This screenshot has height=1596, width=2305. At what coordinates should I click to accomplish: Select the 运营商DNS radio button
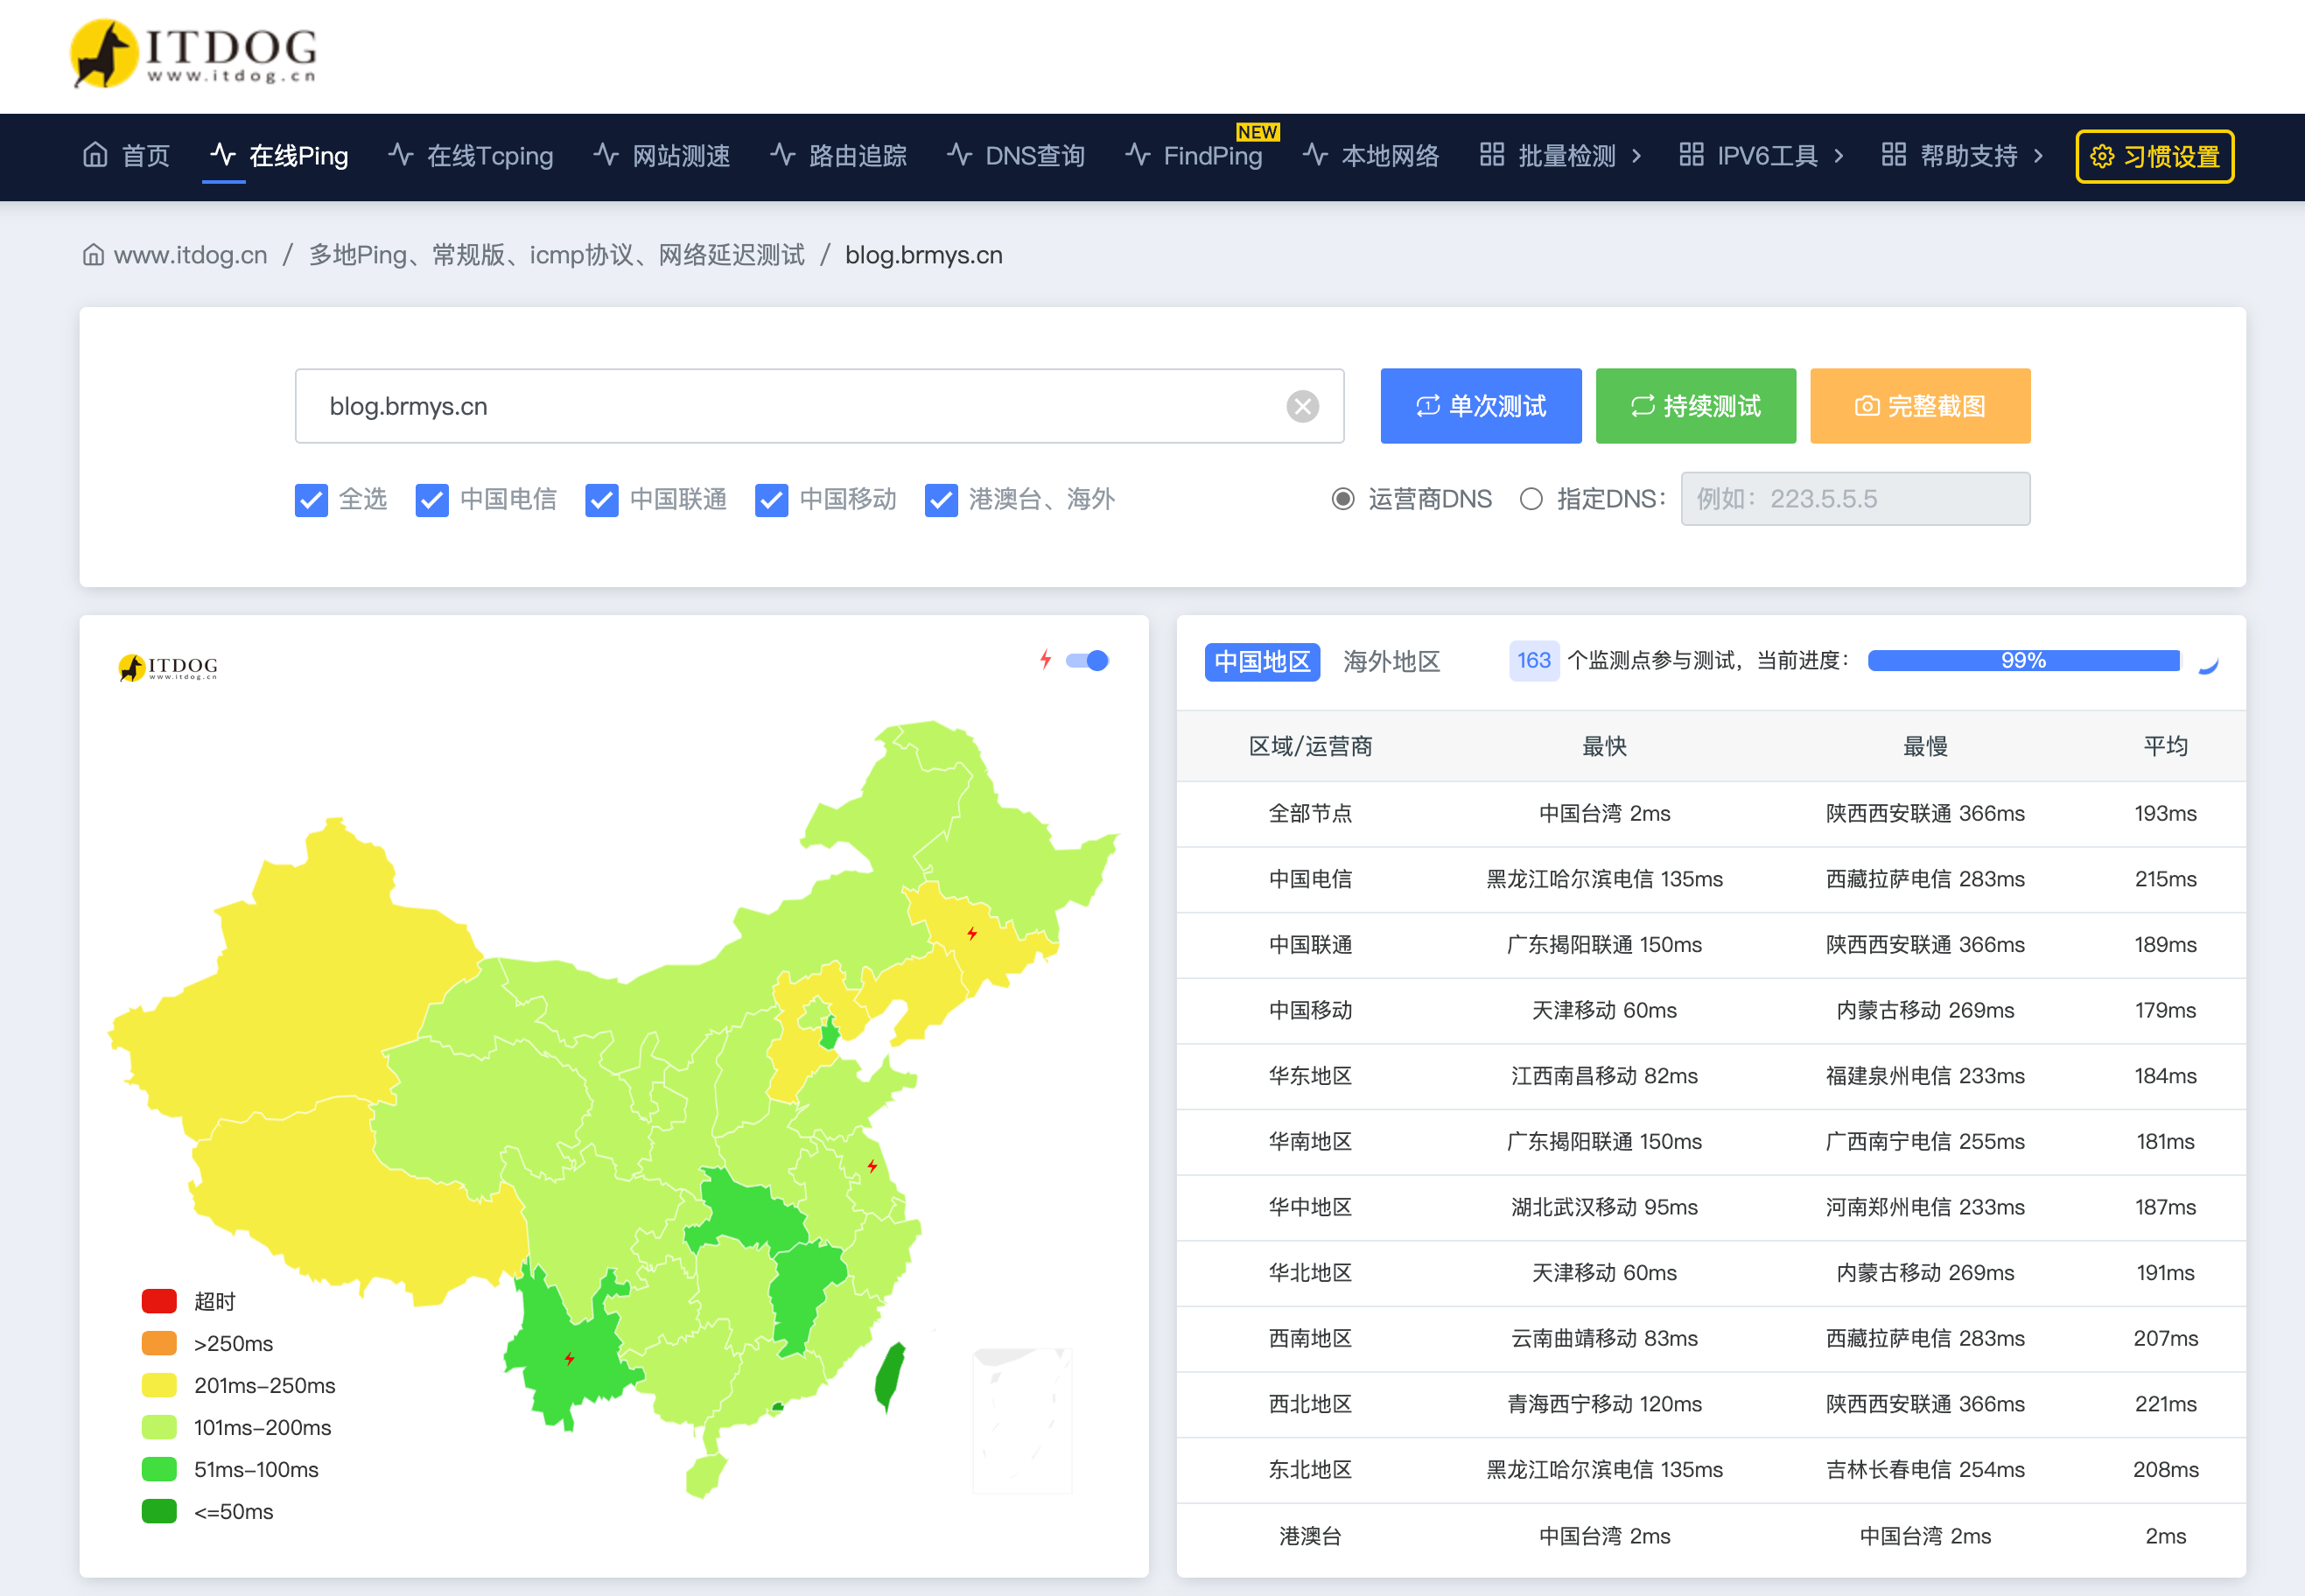point(1343,499)
